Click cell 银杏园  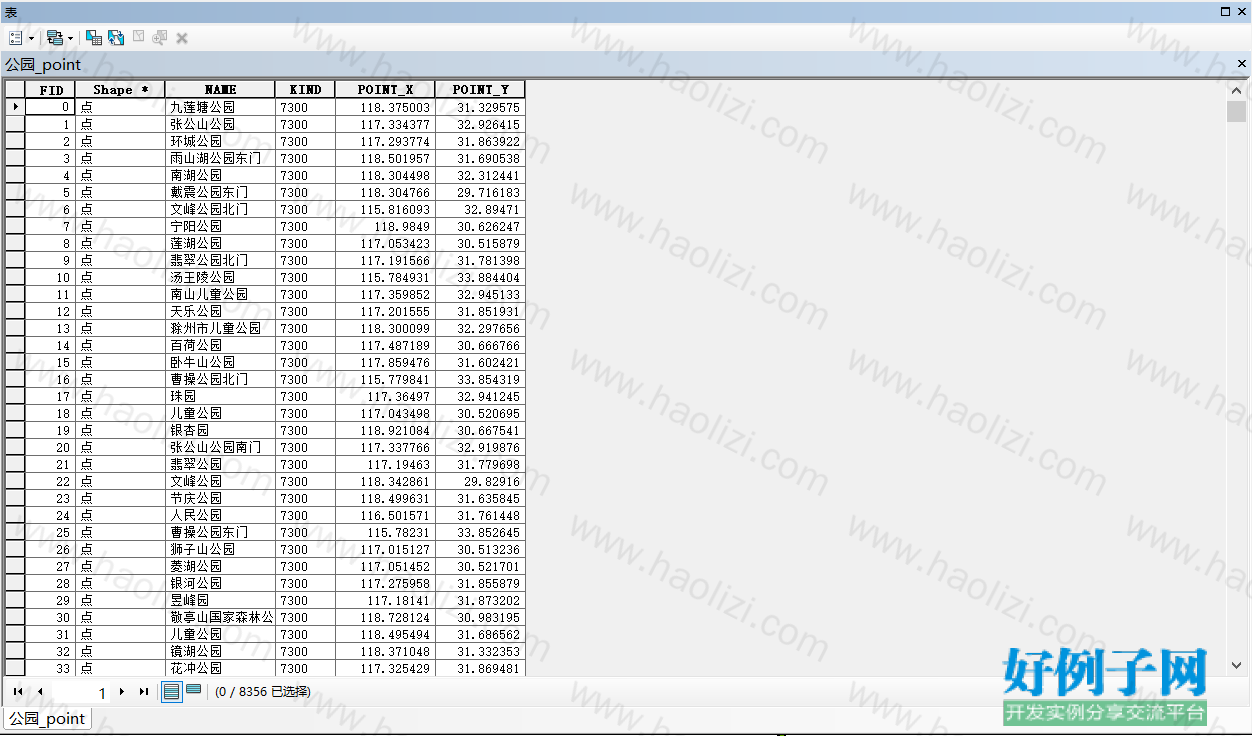pyautogui.click(x=220, y=430)
